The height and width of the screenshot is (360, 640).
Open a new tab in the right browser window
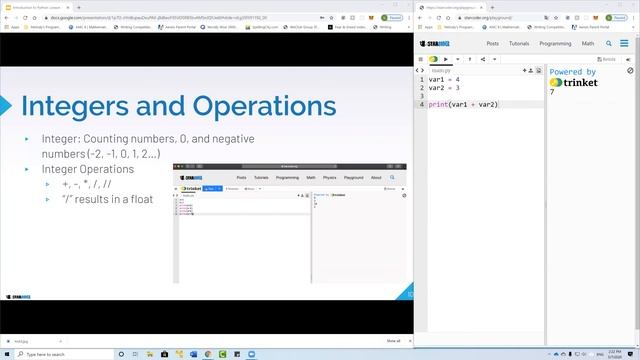click(492, 7)
